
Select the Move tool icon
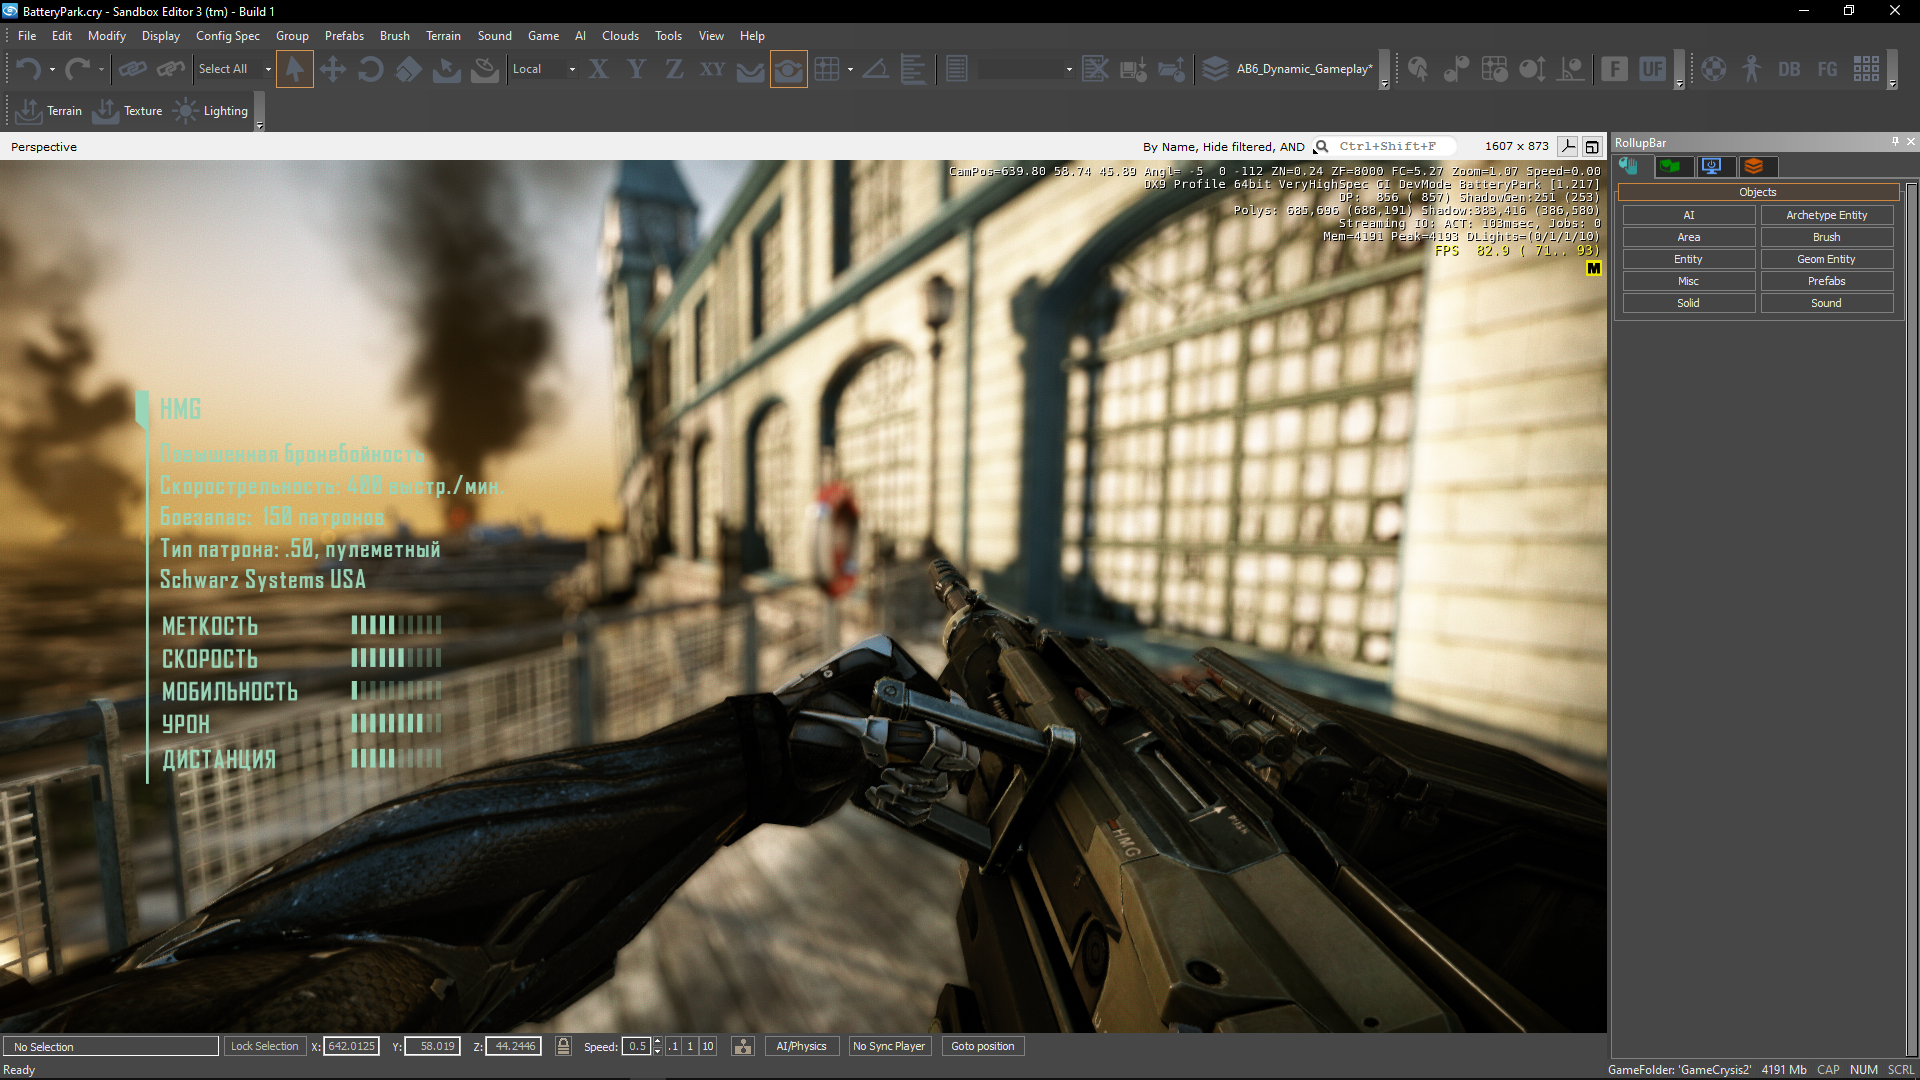[332, 69]
